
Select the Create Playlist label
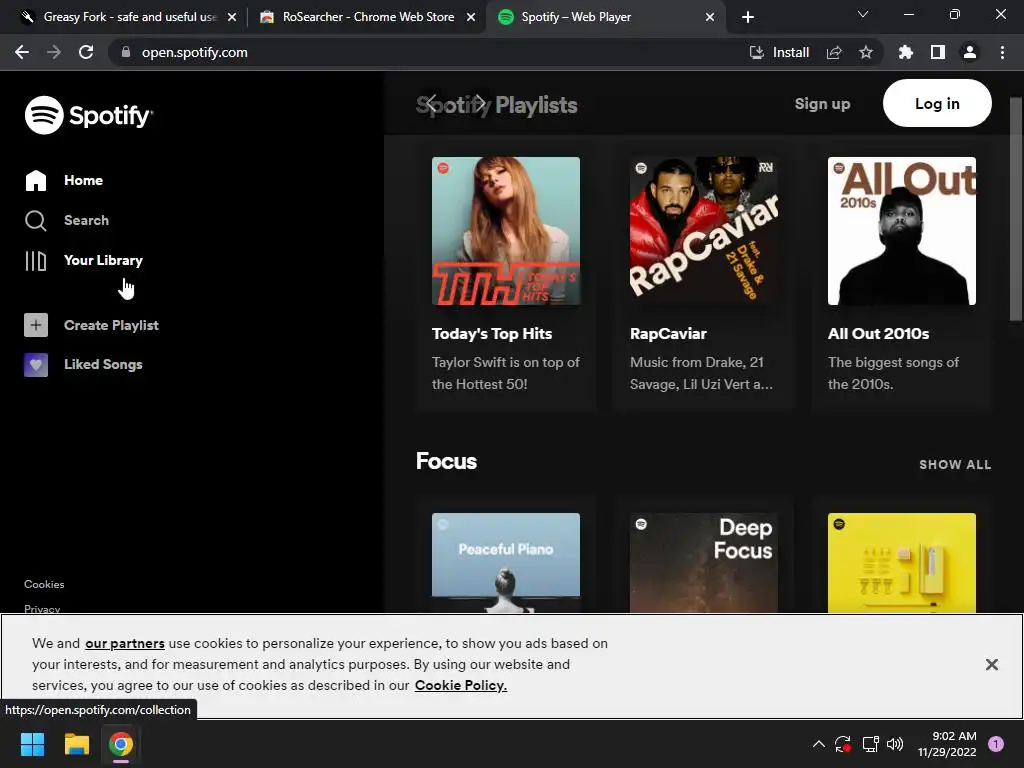111,325
